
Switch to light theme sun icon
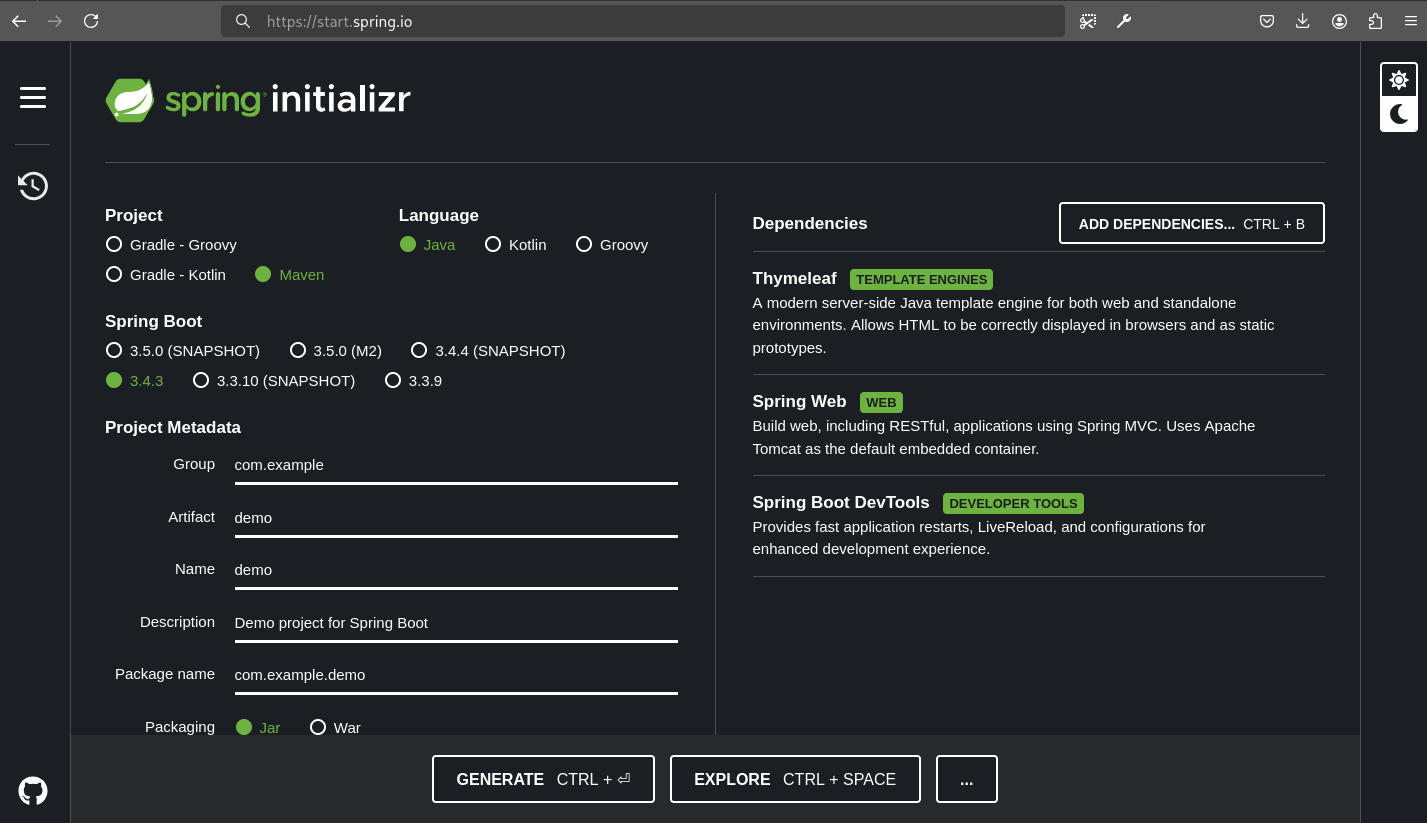[x=1399, y=80]
